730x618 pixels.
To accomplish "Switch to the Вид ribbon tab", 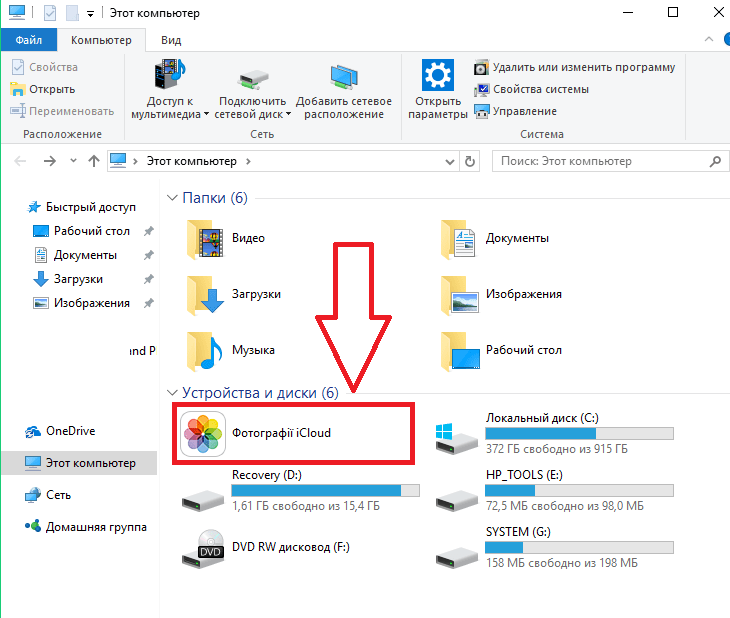I will tap(171, 40).
